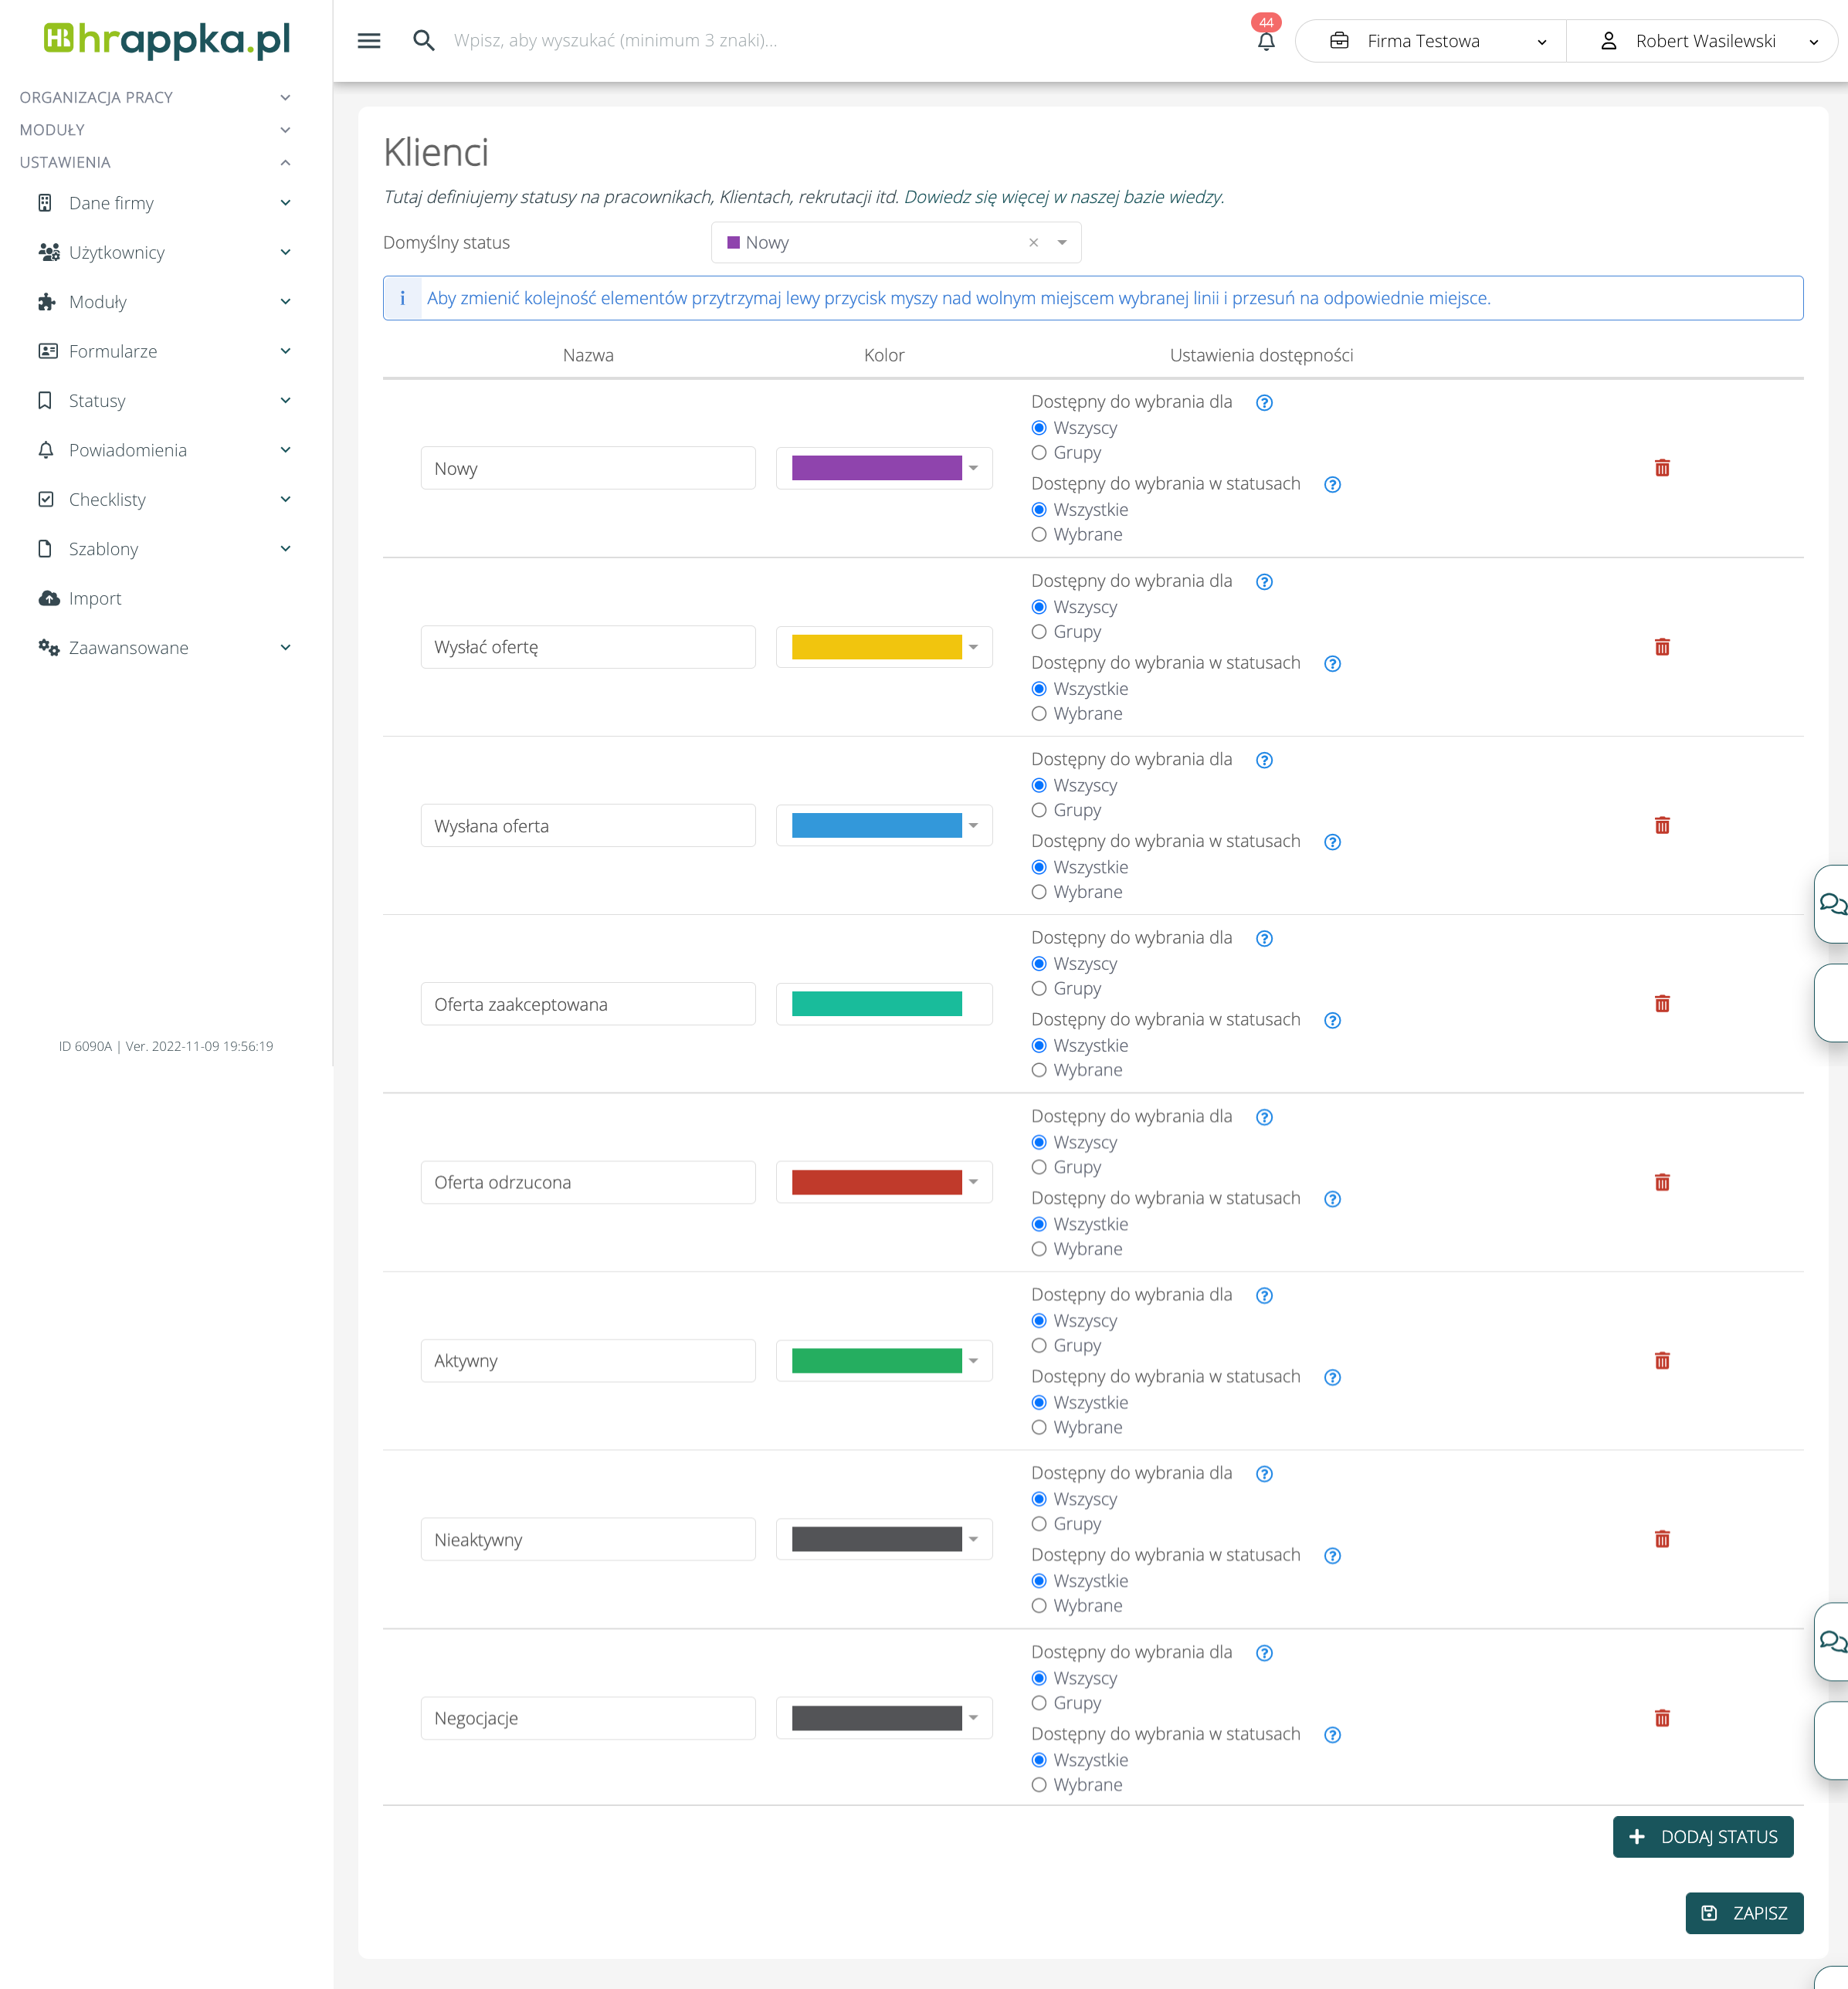Select Grupy radio for Negocjacje status
This screenshot has width=1848, height=1989.
pyautogui.click(x=1039, y=1702)
